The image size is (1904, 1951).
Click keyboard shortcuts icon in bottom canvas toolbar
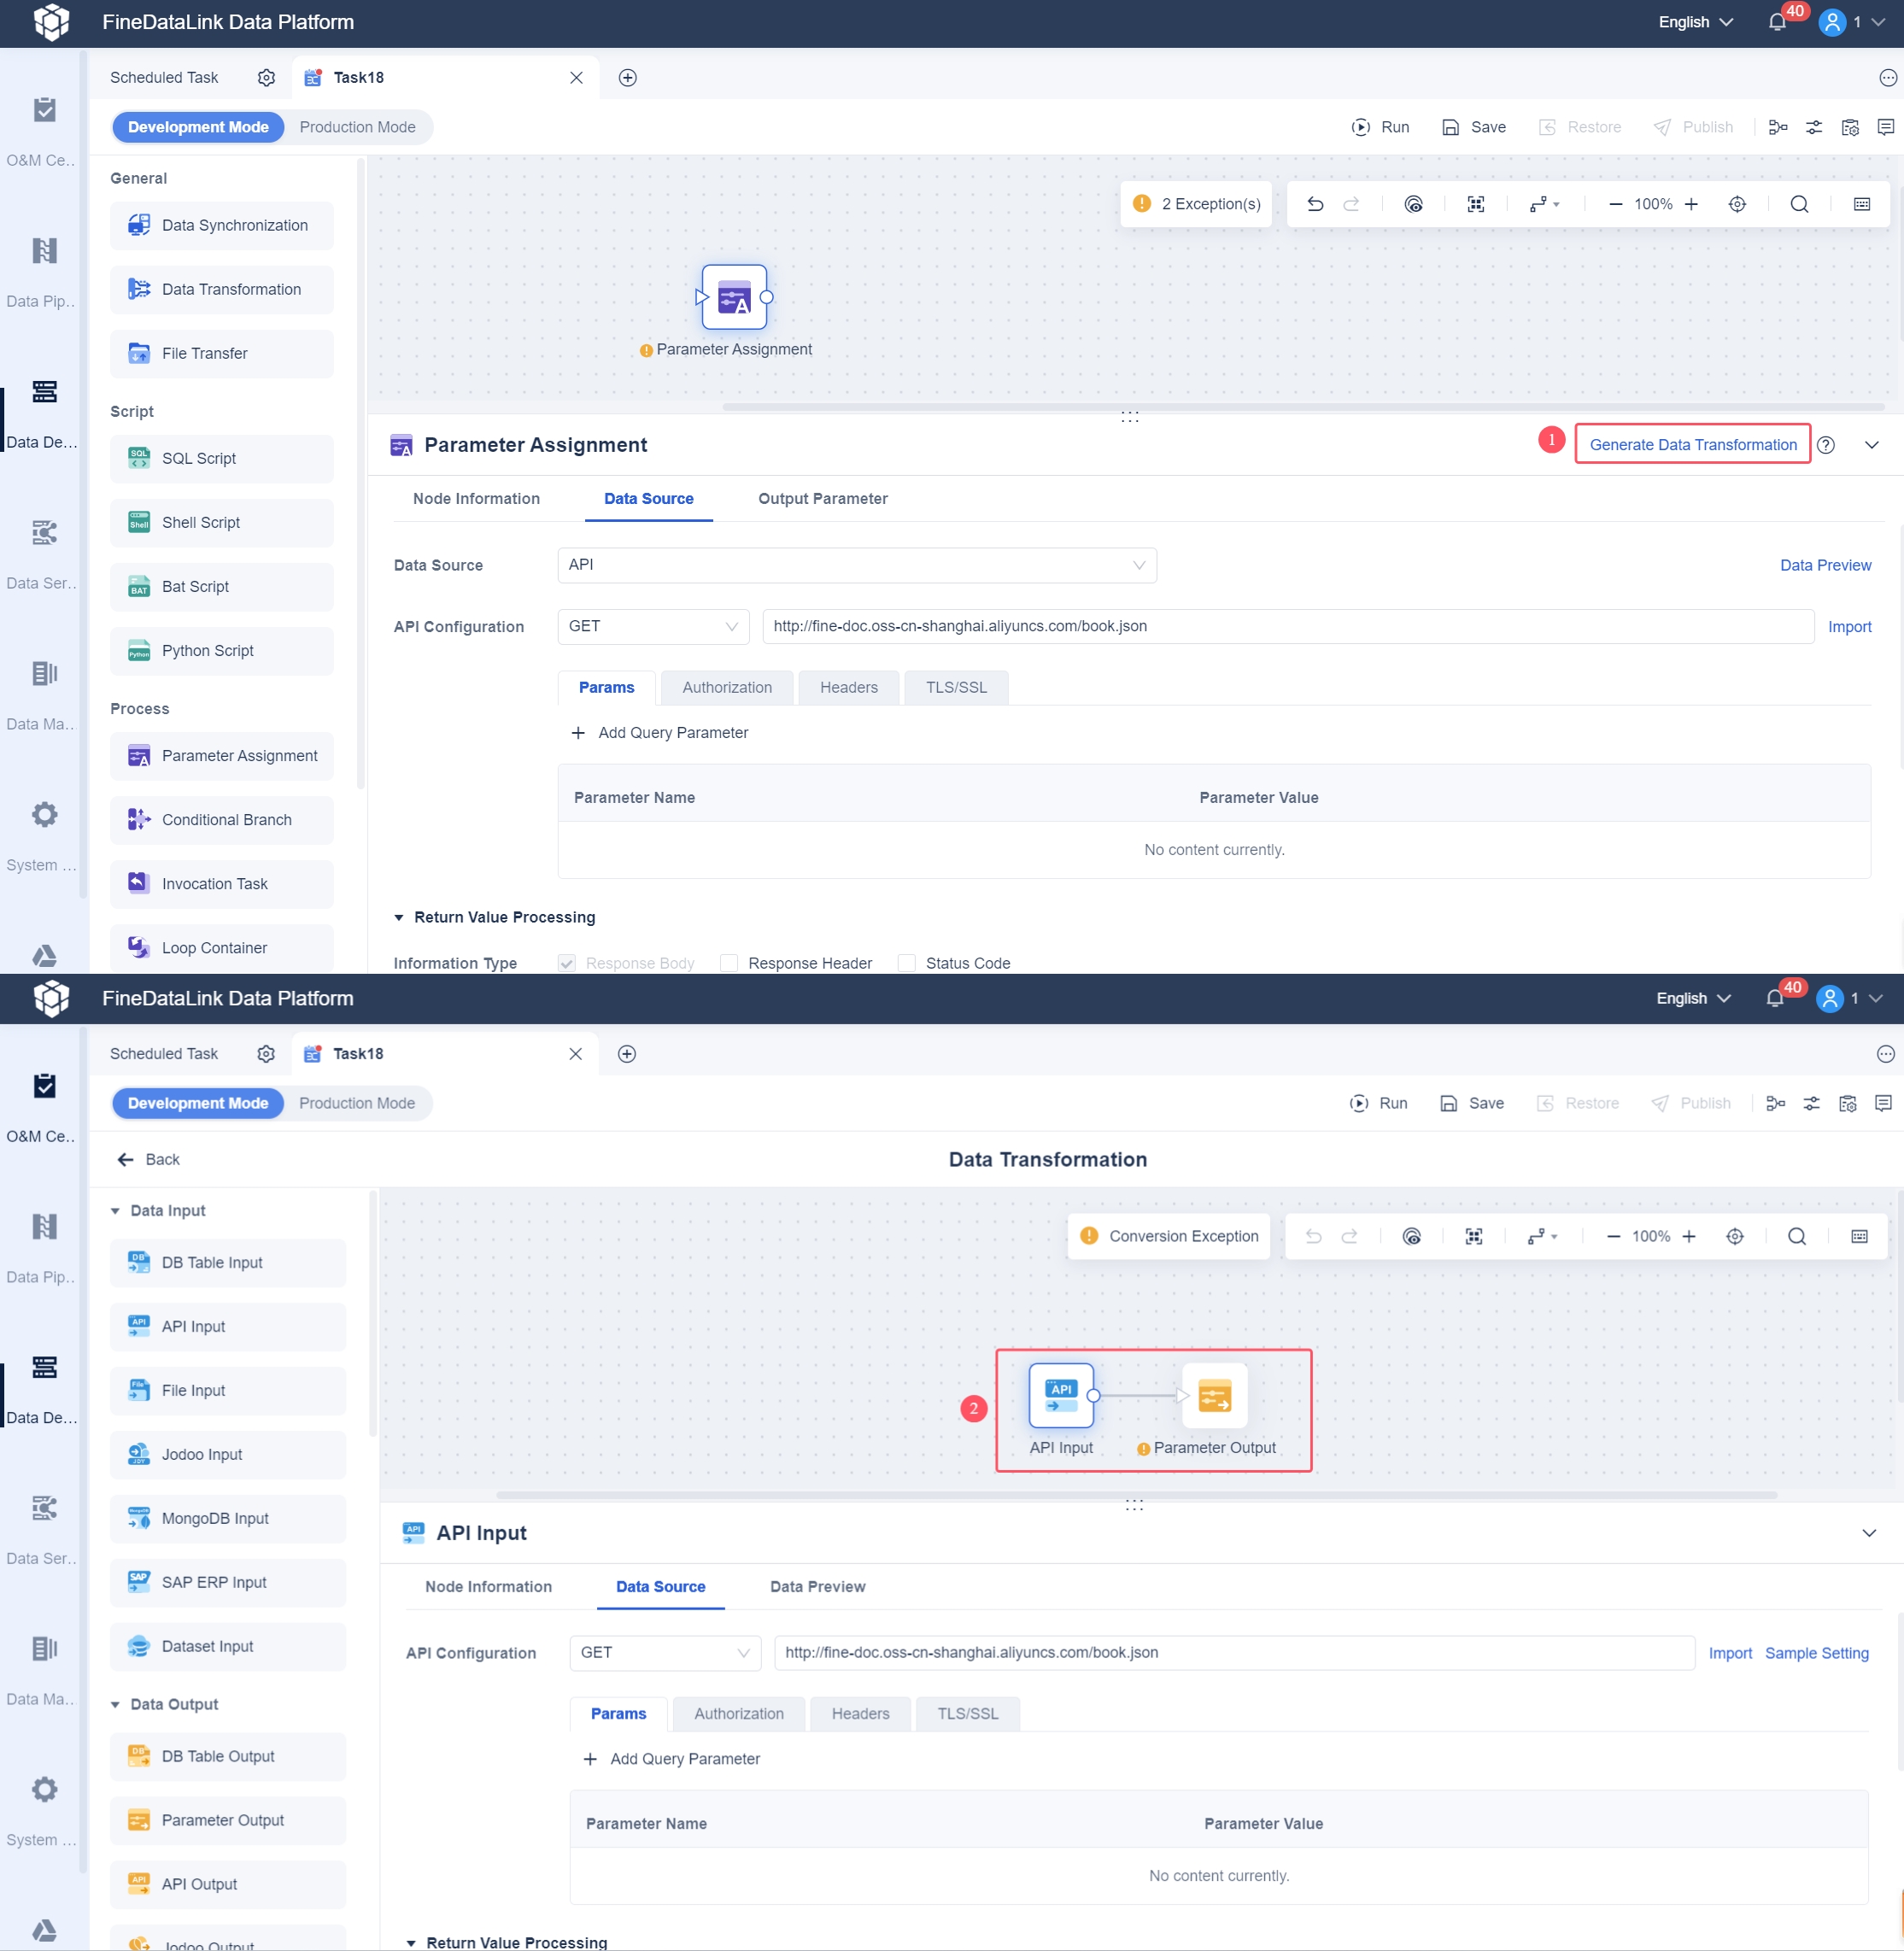(1859, 1237)
